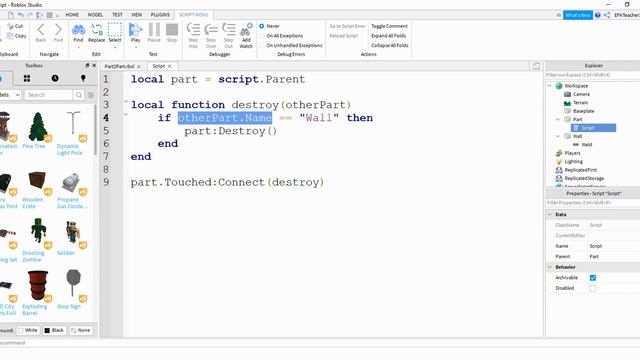Select the Pine Tree model thumbnail

point(38,126)
